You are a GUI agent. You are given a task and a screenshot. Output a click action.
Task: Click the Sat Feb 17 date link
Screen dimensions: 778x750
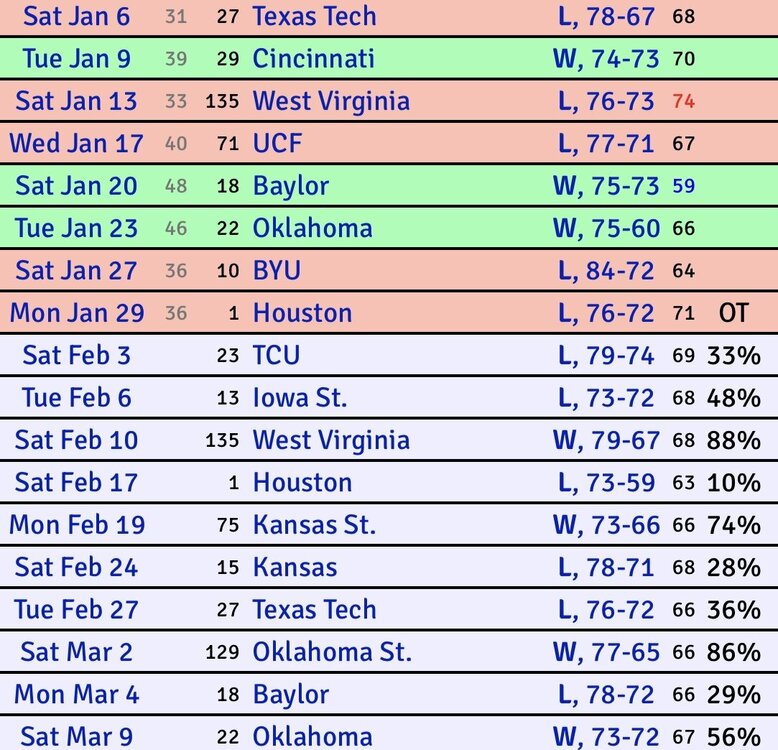(76, 483)
